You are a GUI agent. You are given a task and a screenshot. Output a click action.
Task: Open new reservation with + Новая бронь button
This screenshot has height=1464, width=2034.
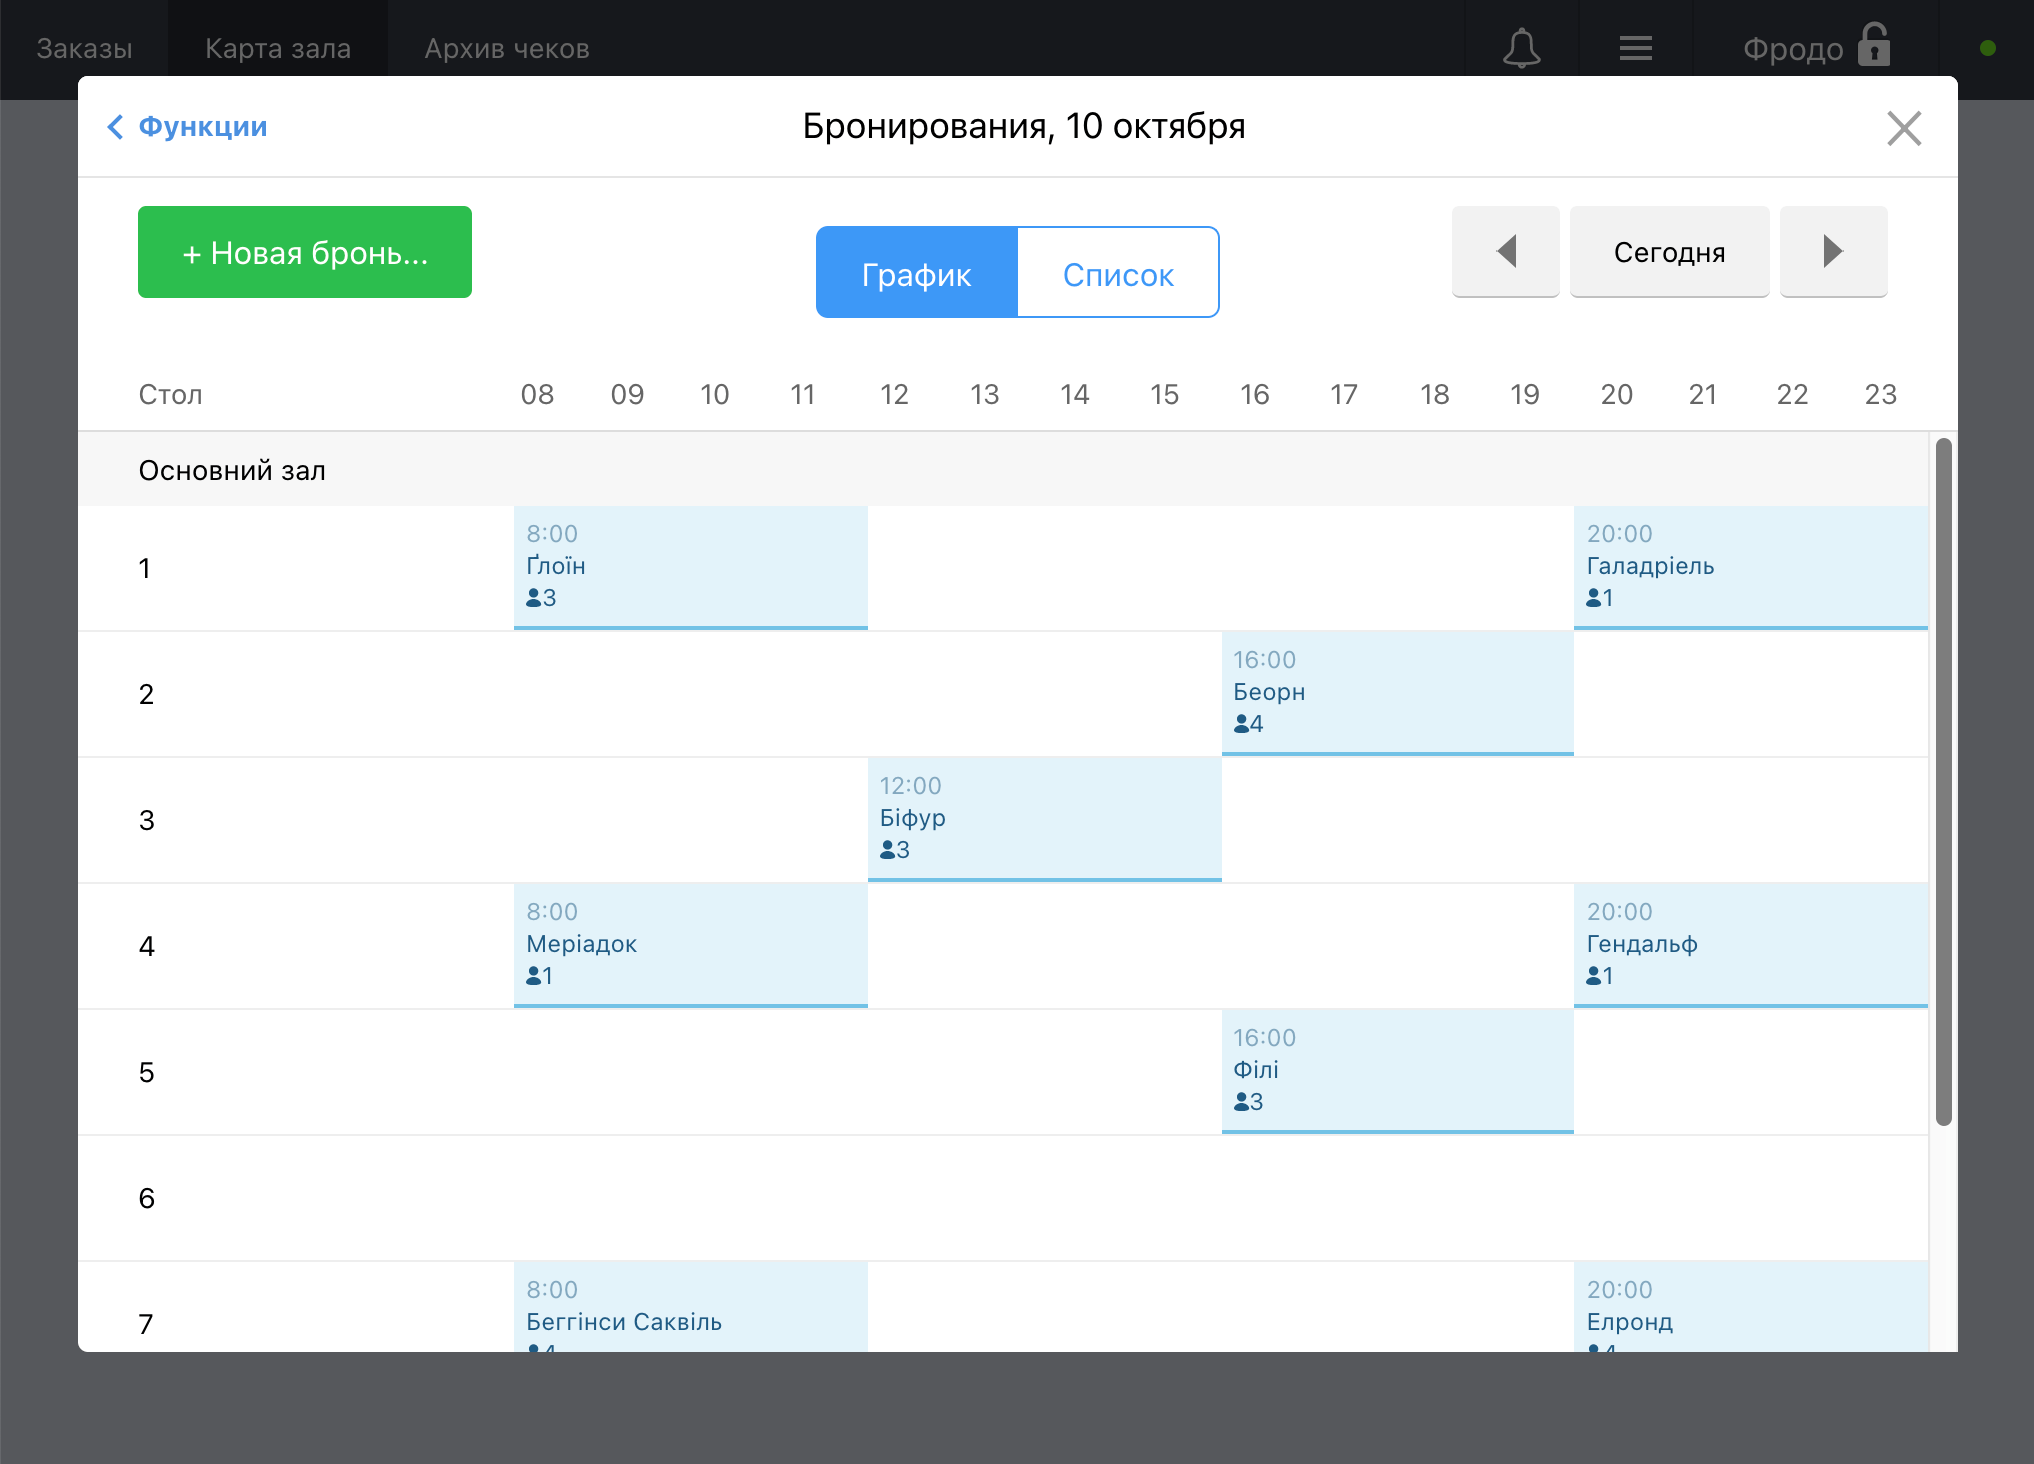pyautogui.click(x=305, y=251)
